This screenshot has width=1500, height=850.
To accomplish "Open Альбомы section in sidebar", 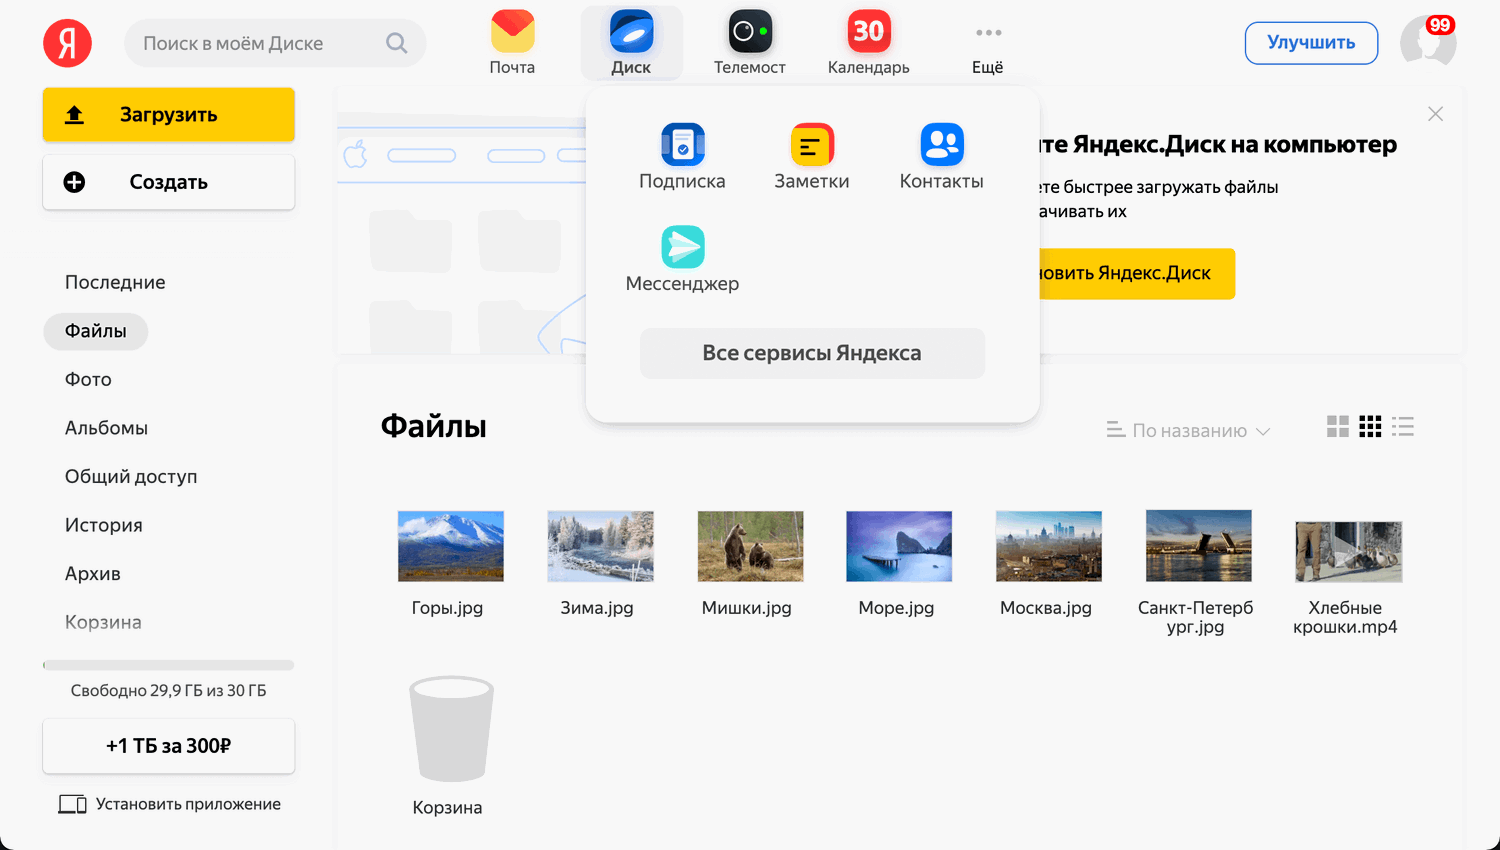I will click(106, 428).
